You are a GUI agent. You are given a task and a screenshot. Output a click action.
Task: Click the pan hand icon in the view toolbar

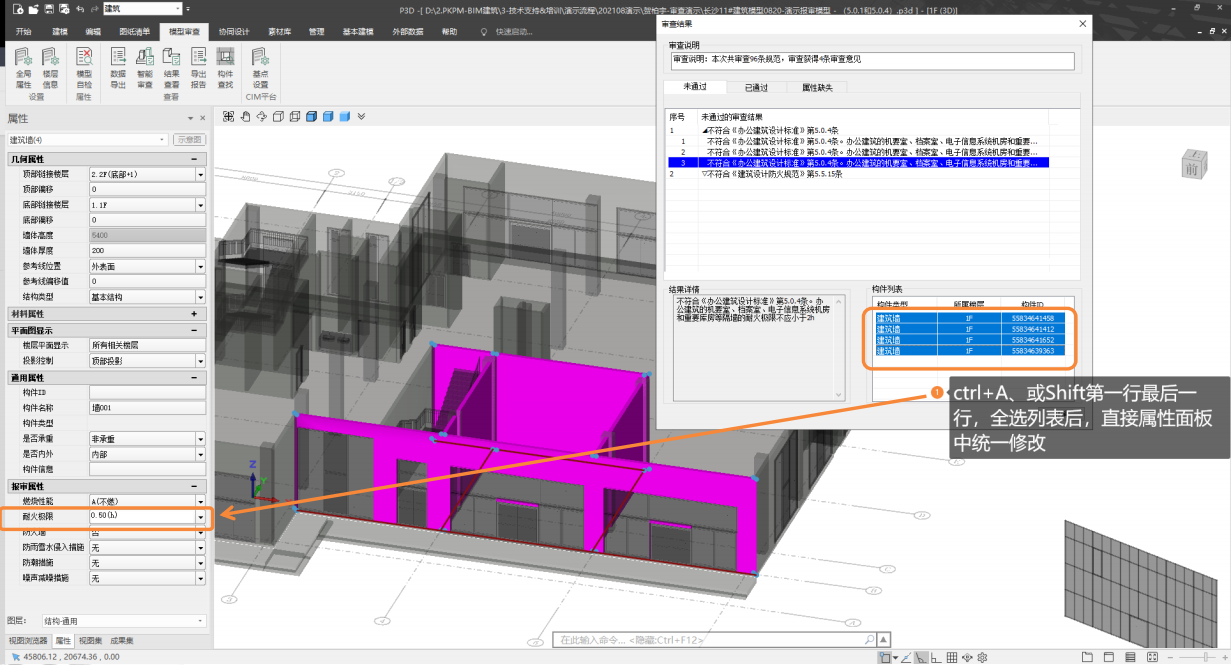(244, 117)
